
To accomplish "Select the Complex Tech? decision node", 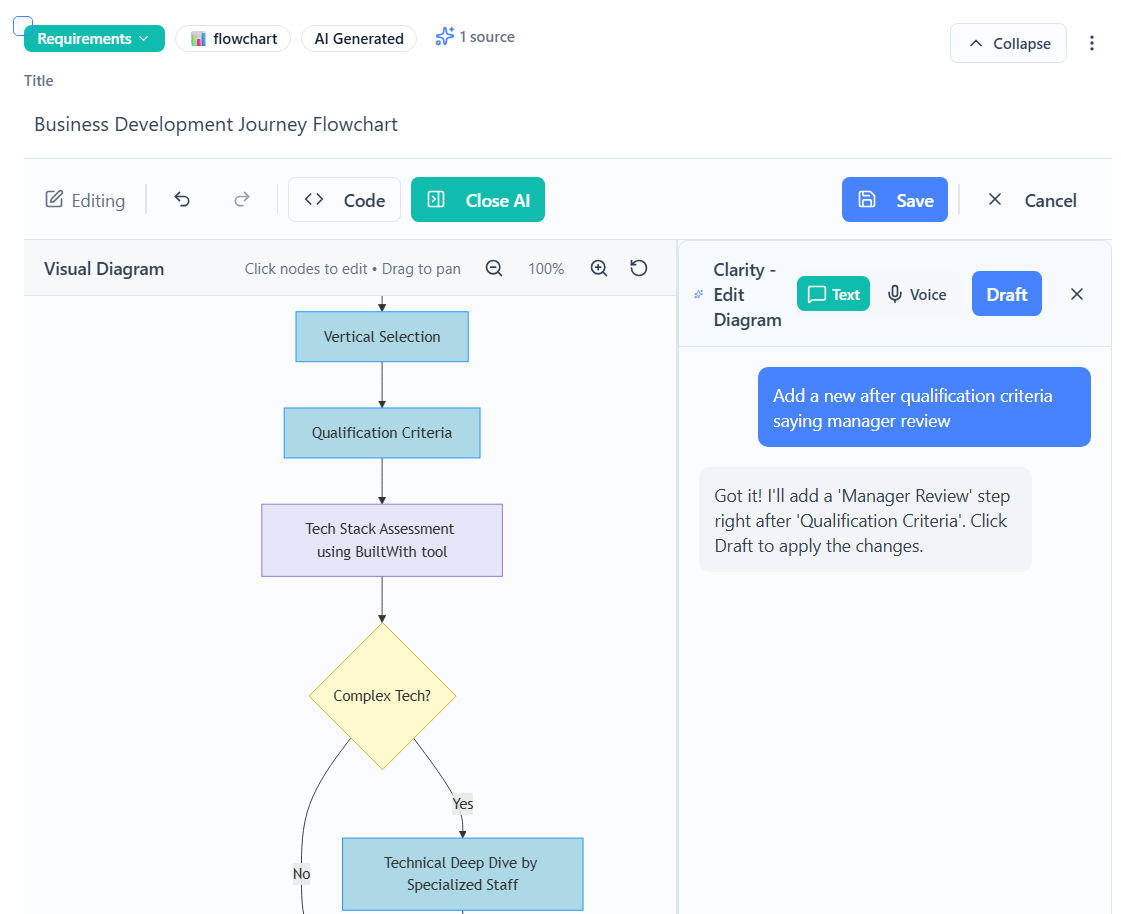I will coord(382,695).
